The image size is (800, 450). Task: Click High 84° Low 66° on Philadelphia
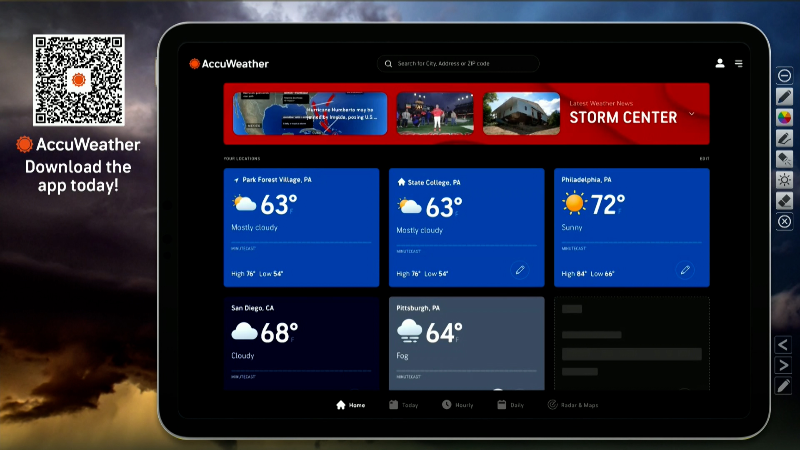tap(588, 274)
